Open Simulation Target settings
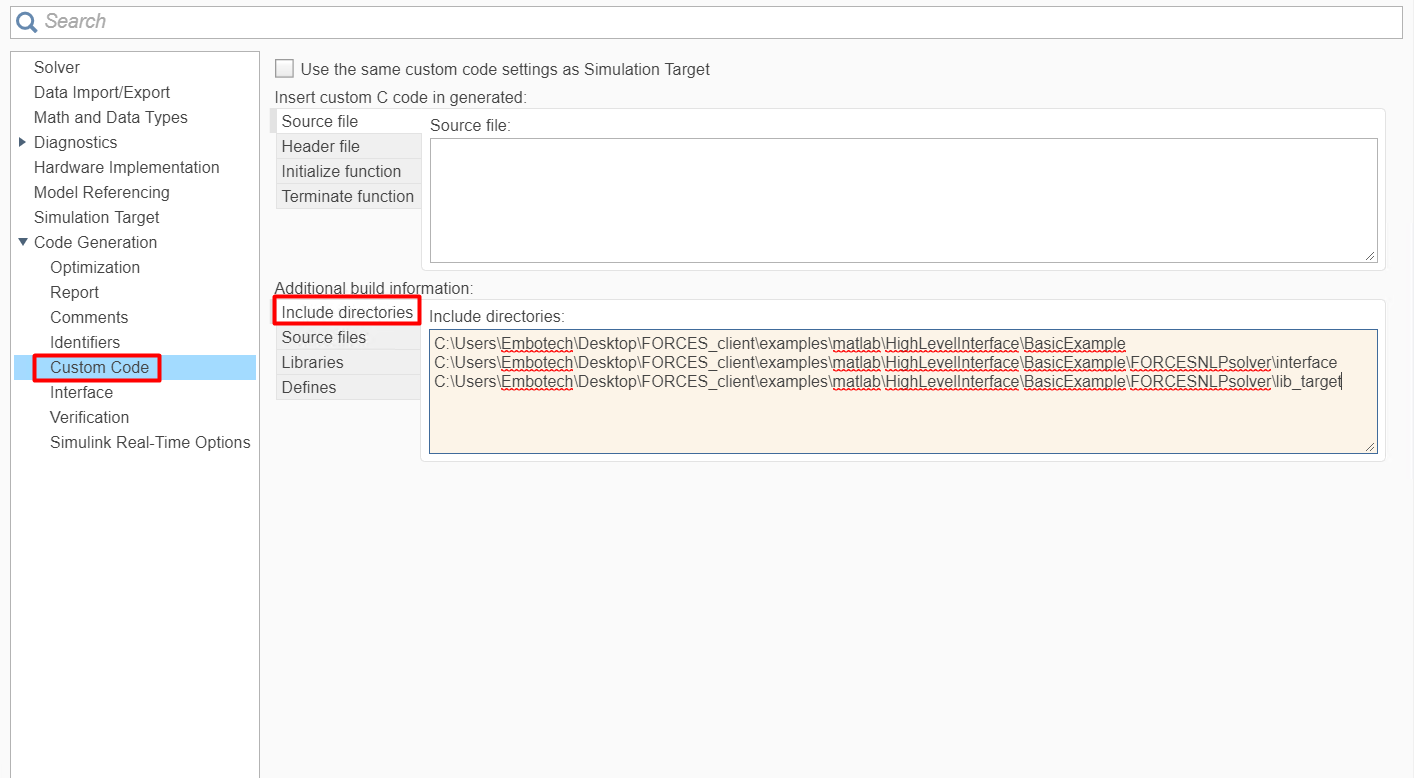1414x778 pixels. (96, 217)
